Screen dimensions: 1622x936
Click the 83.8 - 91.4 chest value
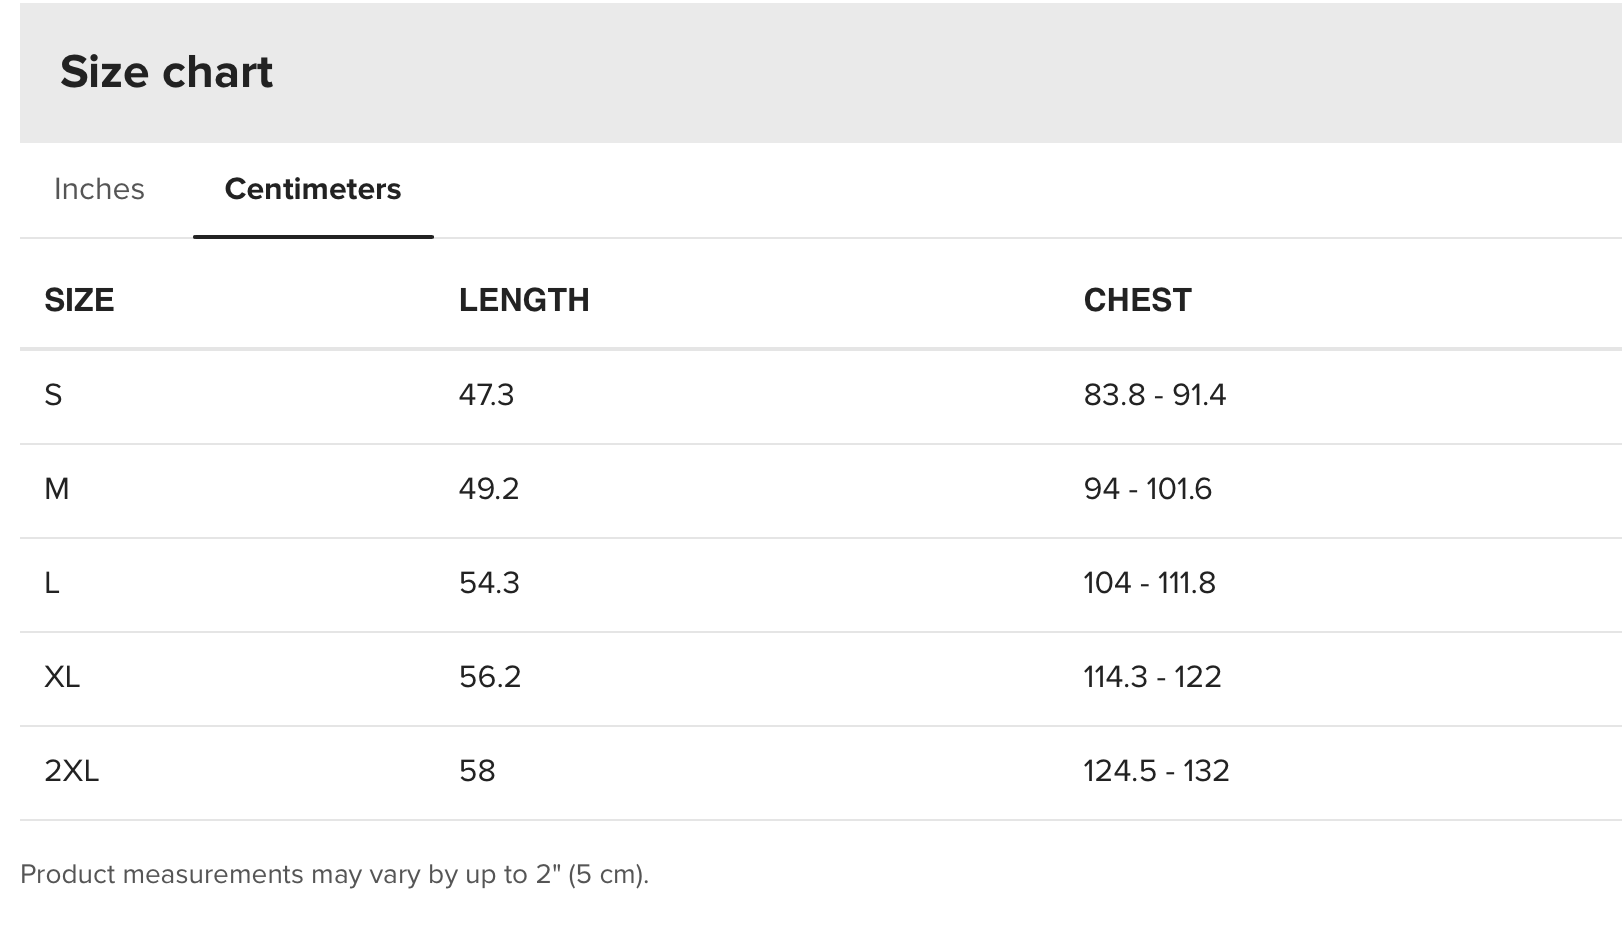[x=1154, y=395]
